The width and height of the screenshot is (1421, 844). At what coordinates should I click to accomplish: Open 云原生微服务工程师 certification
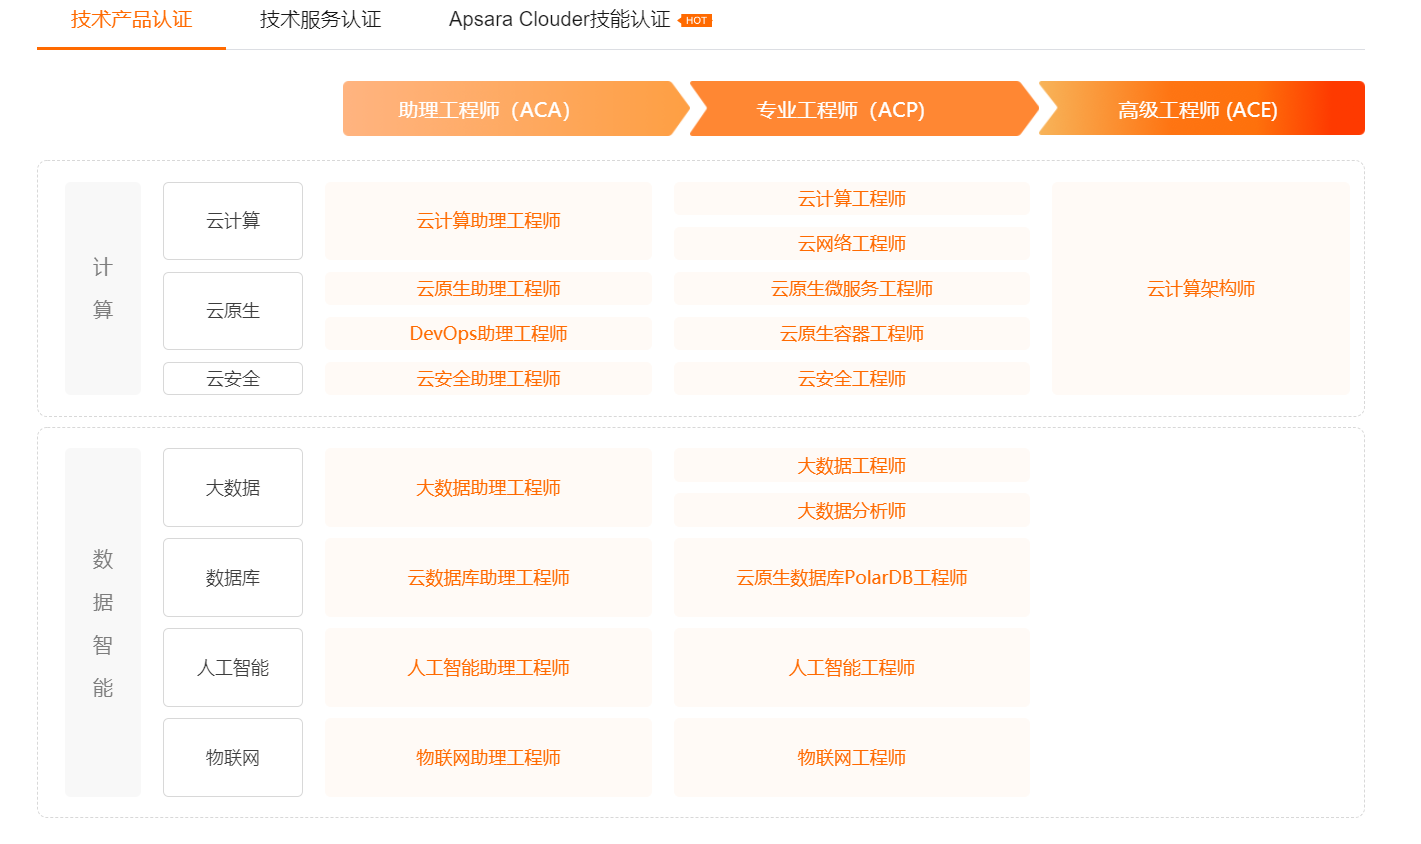pos(852,289)
